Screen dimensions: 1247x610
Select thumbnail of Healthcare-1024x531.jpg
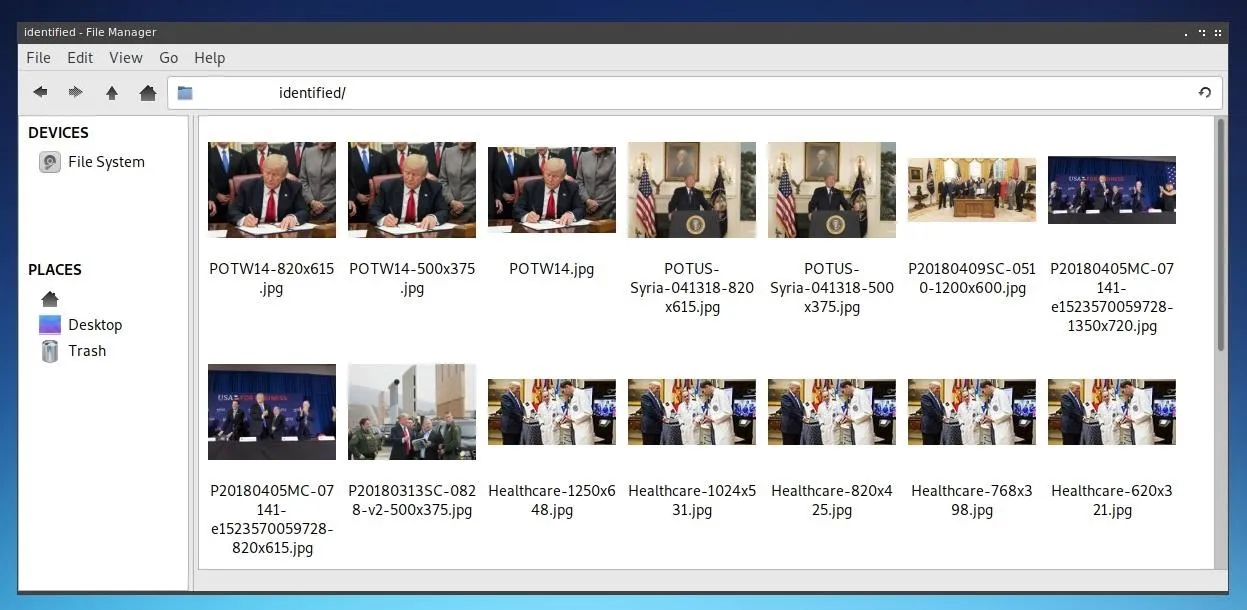[692, 412]
